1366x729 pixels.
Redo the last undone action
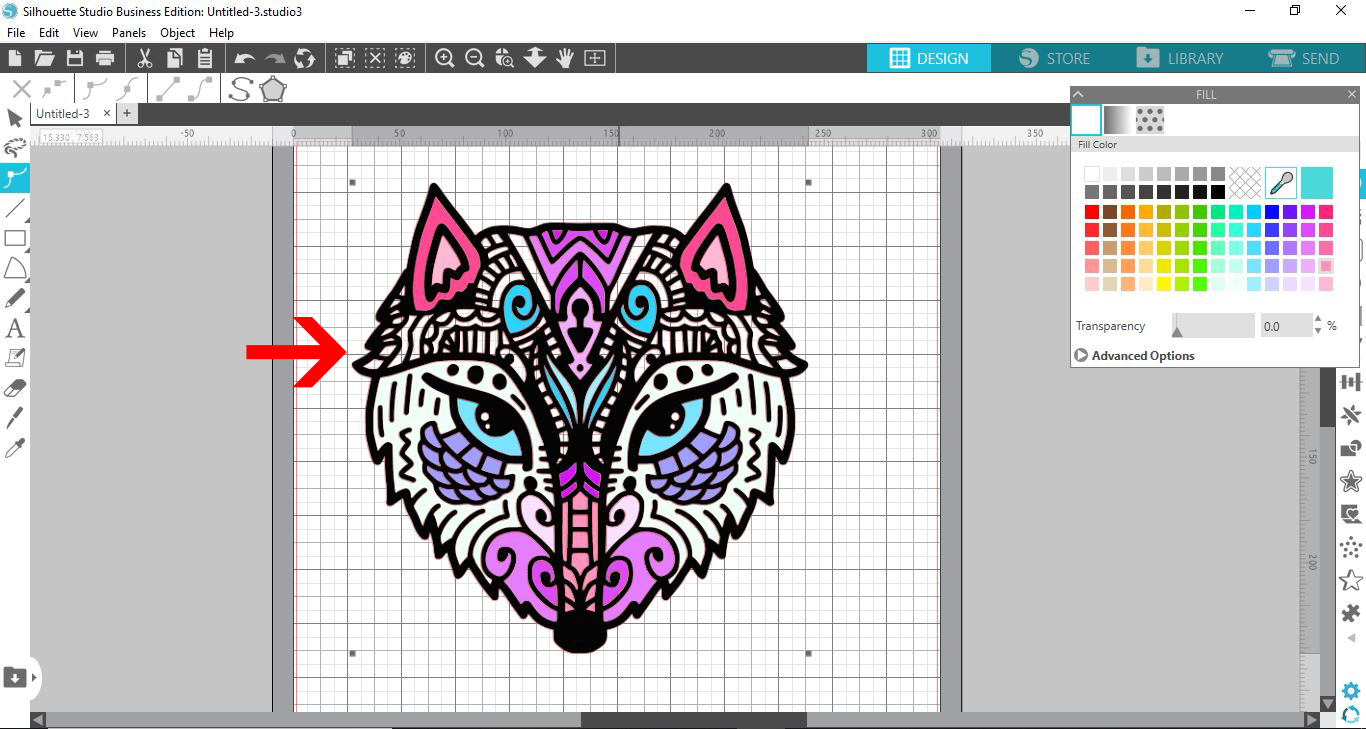(275, 58)
